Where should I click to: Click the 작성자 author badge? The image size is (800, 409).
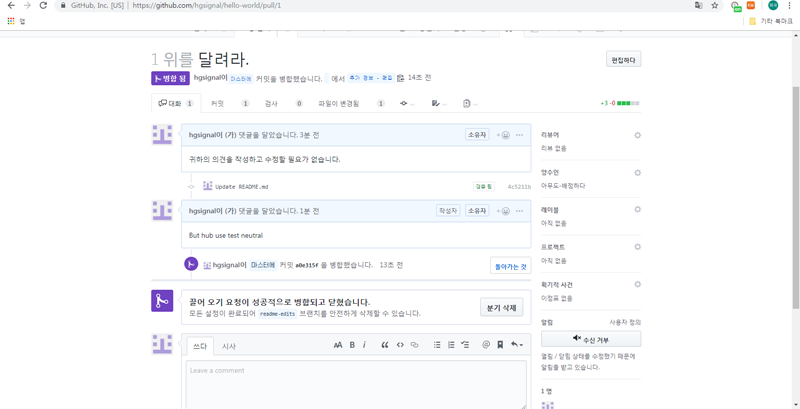point(448,211)
